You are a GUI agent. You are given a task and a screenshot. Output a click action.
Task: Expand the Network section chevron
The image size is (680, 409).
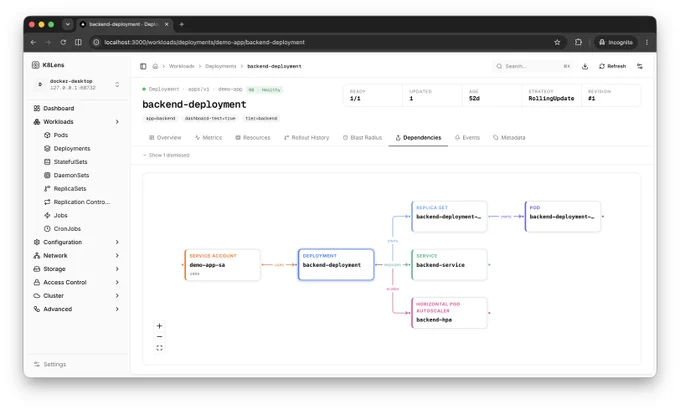coord(117,256)
